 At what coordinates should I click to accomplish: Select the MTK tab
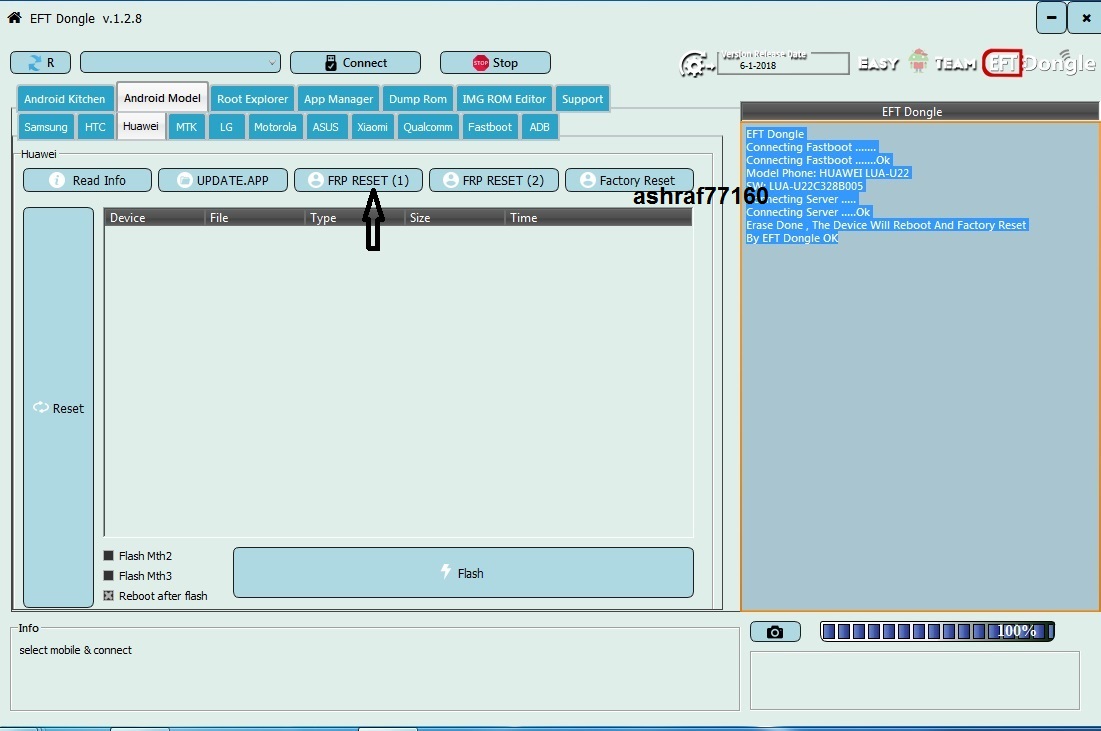click(x=187, y=127)
